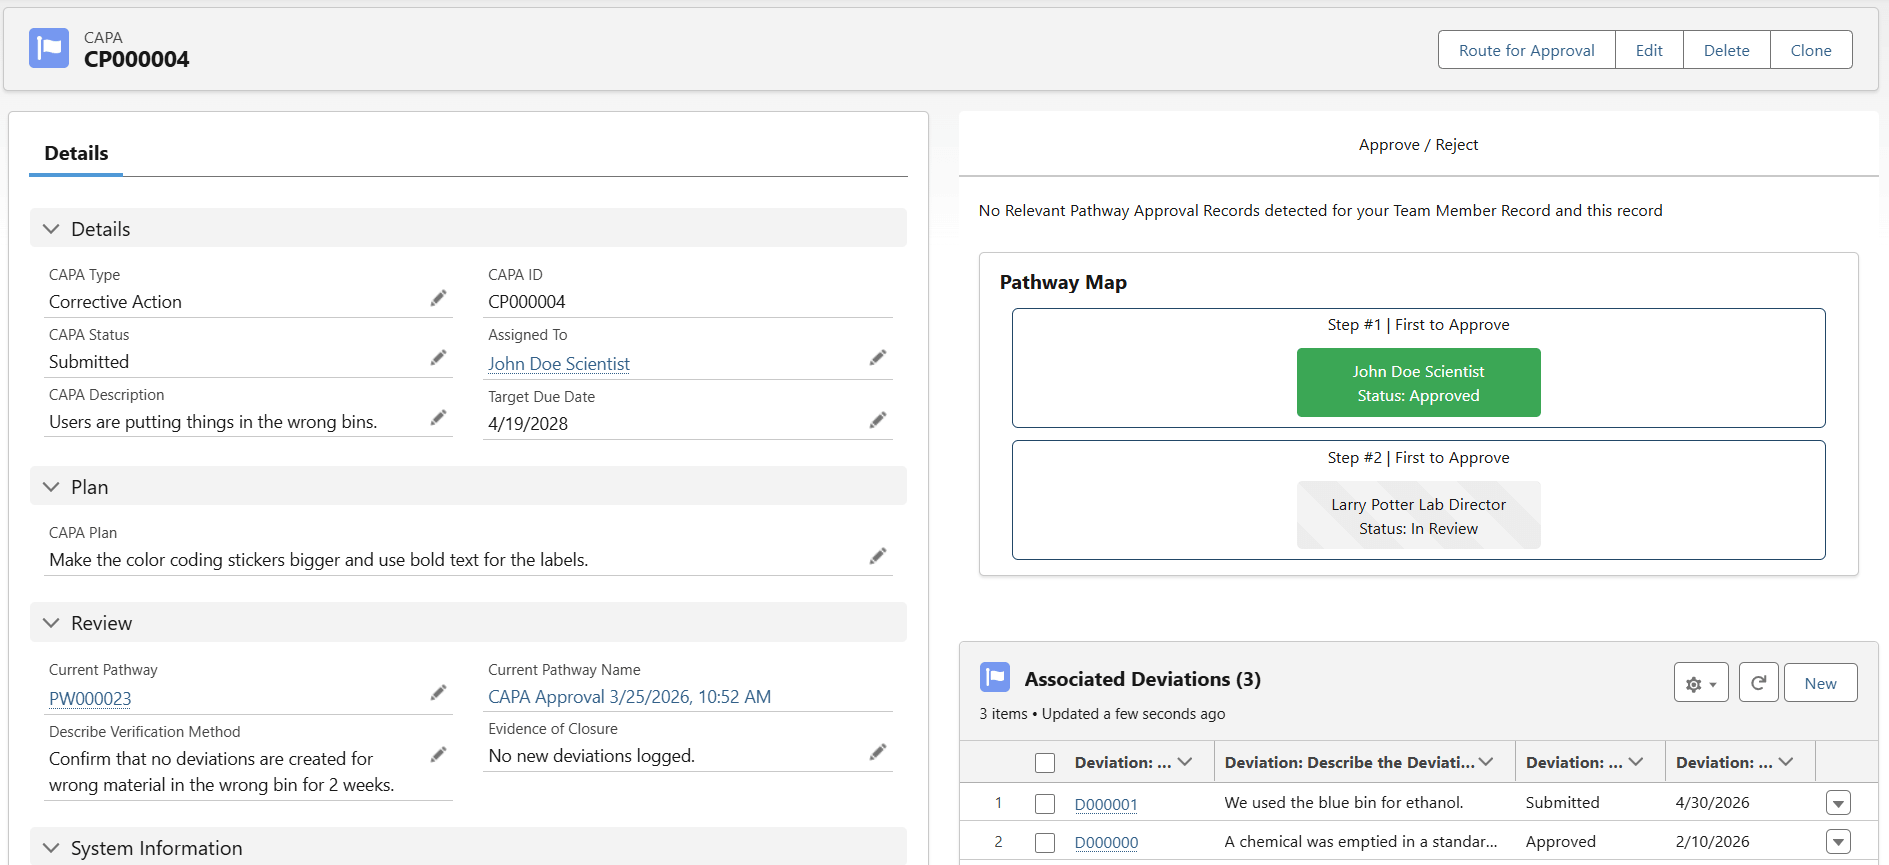Click Associated Deviations flag icon
The width and height of the screenshot is (1889, 865).
click(x=995, y=678)
